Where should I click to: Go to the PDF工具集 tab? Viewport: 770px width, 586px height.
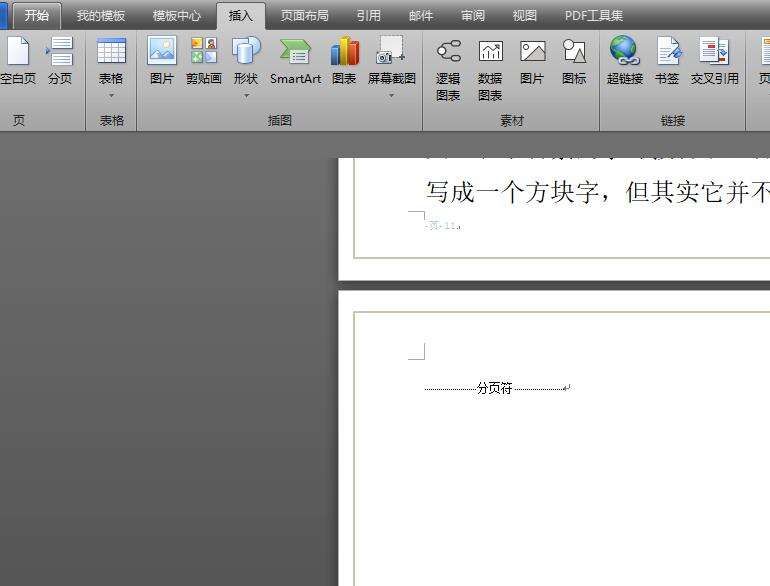click(594, 16)
